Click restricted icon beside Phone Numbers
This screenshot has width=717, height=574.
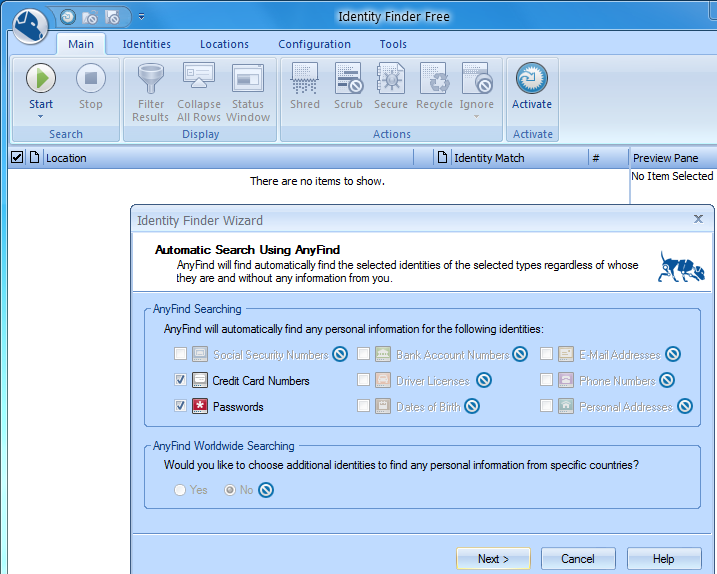[x=667, y=380]
